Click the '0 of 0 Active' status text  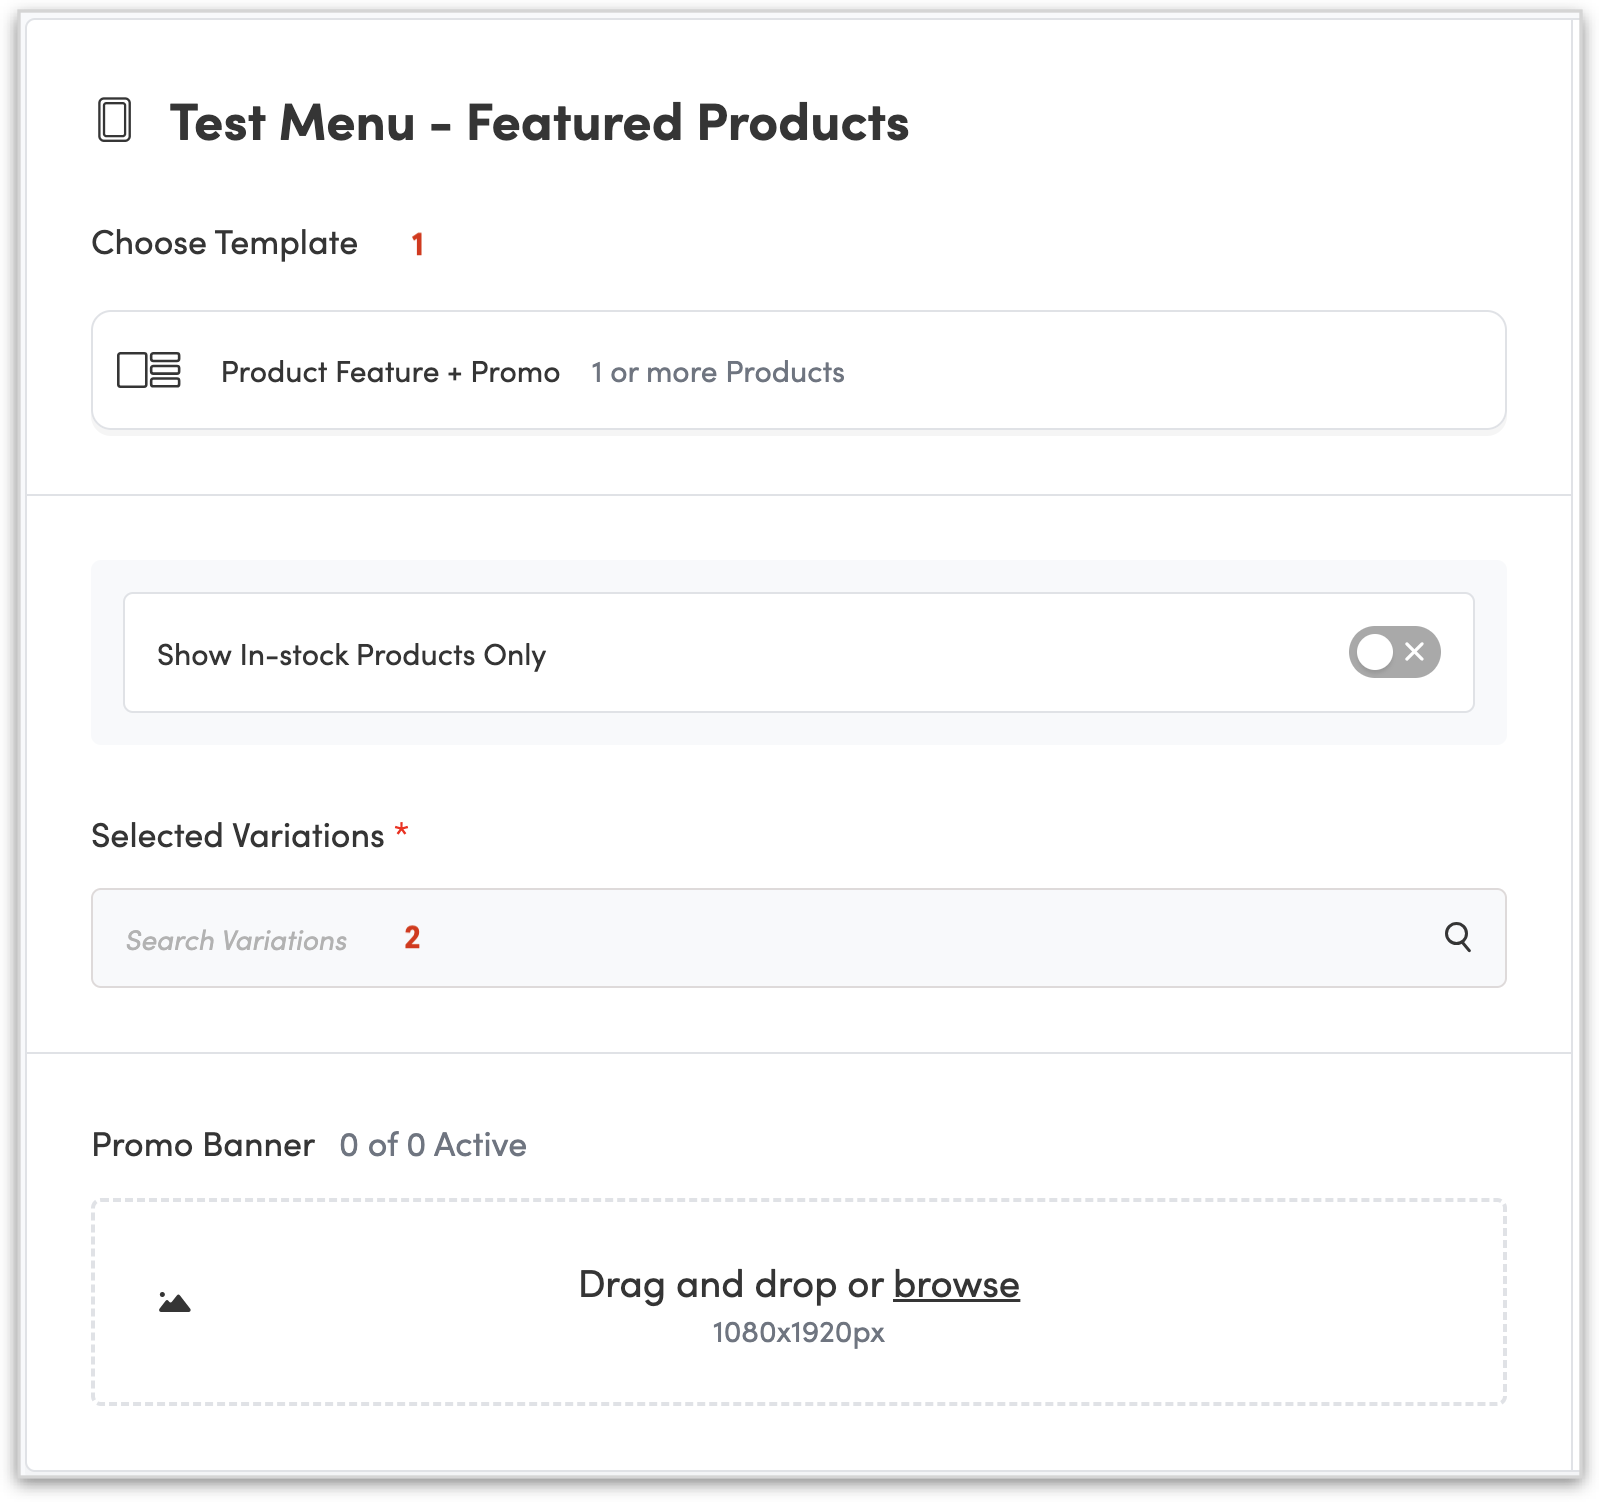pos(432,1145)
